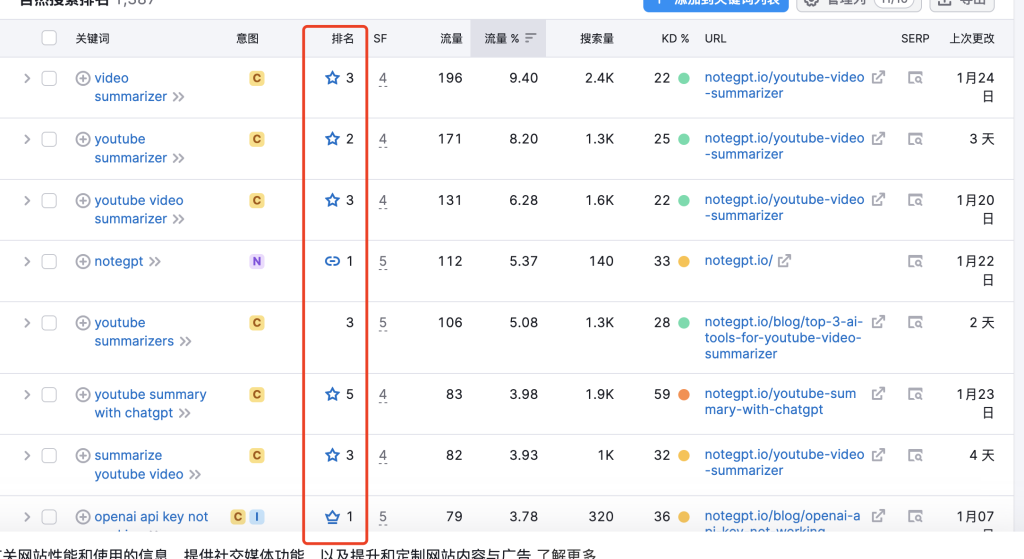This screenshot has width=1024, height=559.
Task: Click I intent badge in 'openai api key not' row
Action: tap(257, 517)
